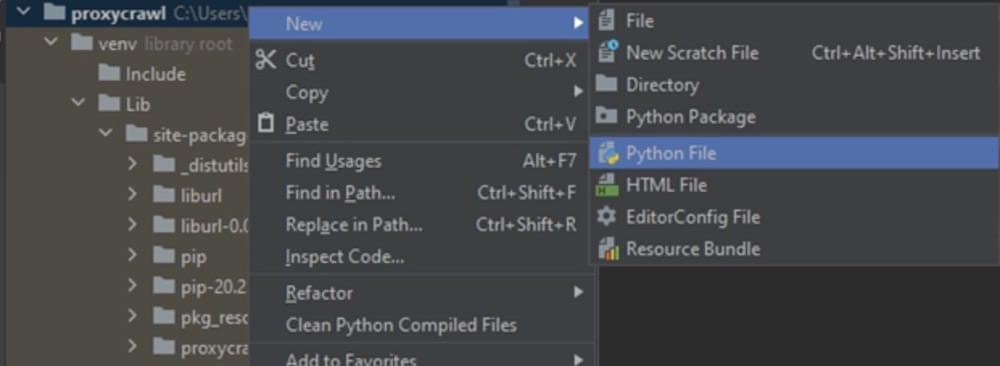Select the Include folder row
Screen dimensions: 1000x366
point(128,73)
